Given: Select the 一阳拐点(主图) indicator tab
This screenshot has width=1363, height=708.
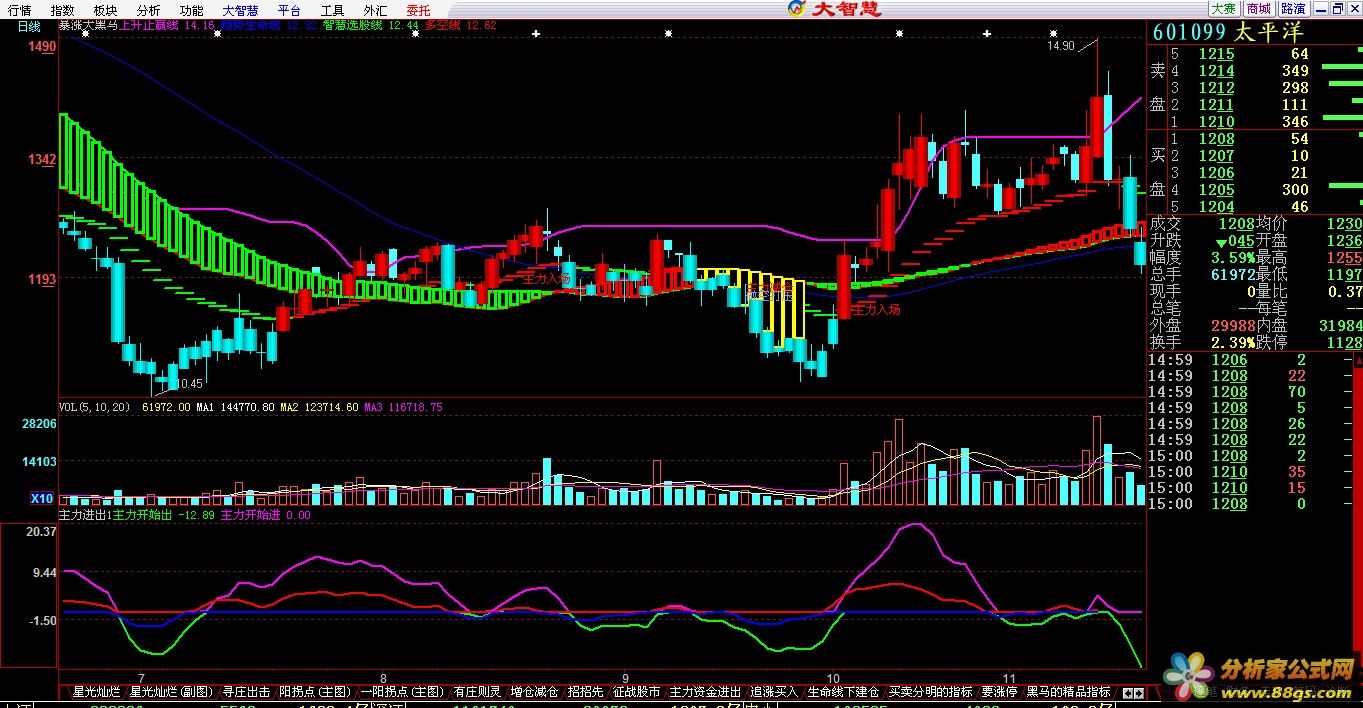Looking at the screenshot, I should point(402,691).
